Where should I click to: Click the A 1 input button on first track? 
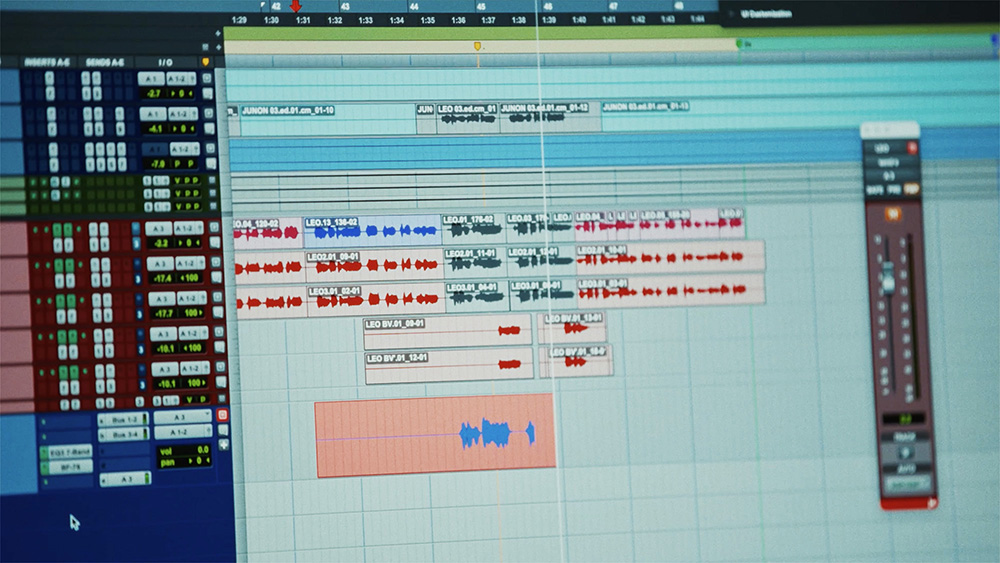(x=151, y=79)
